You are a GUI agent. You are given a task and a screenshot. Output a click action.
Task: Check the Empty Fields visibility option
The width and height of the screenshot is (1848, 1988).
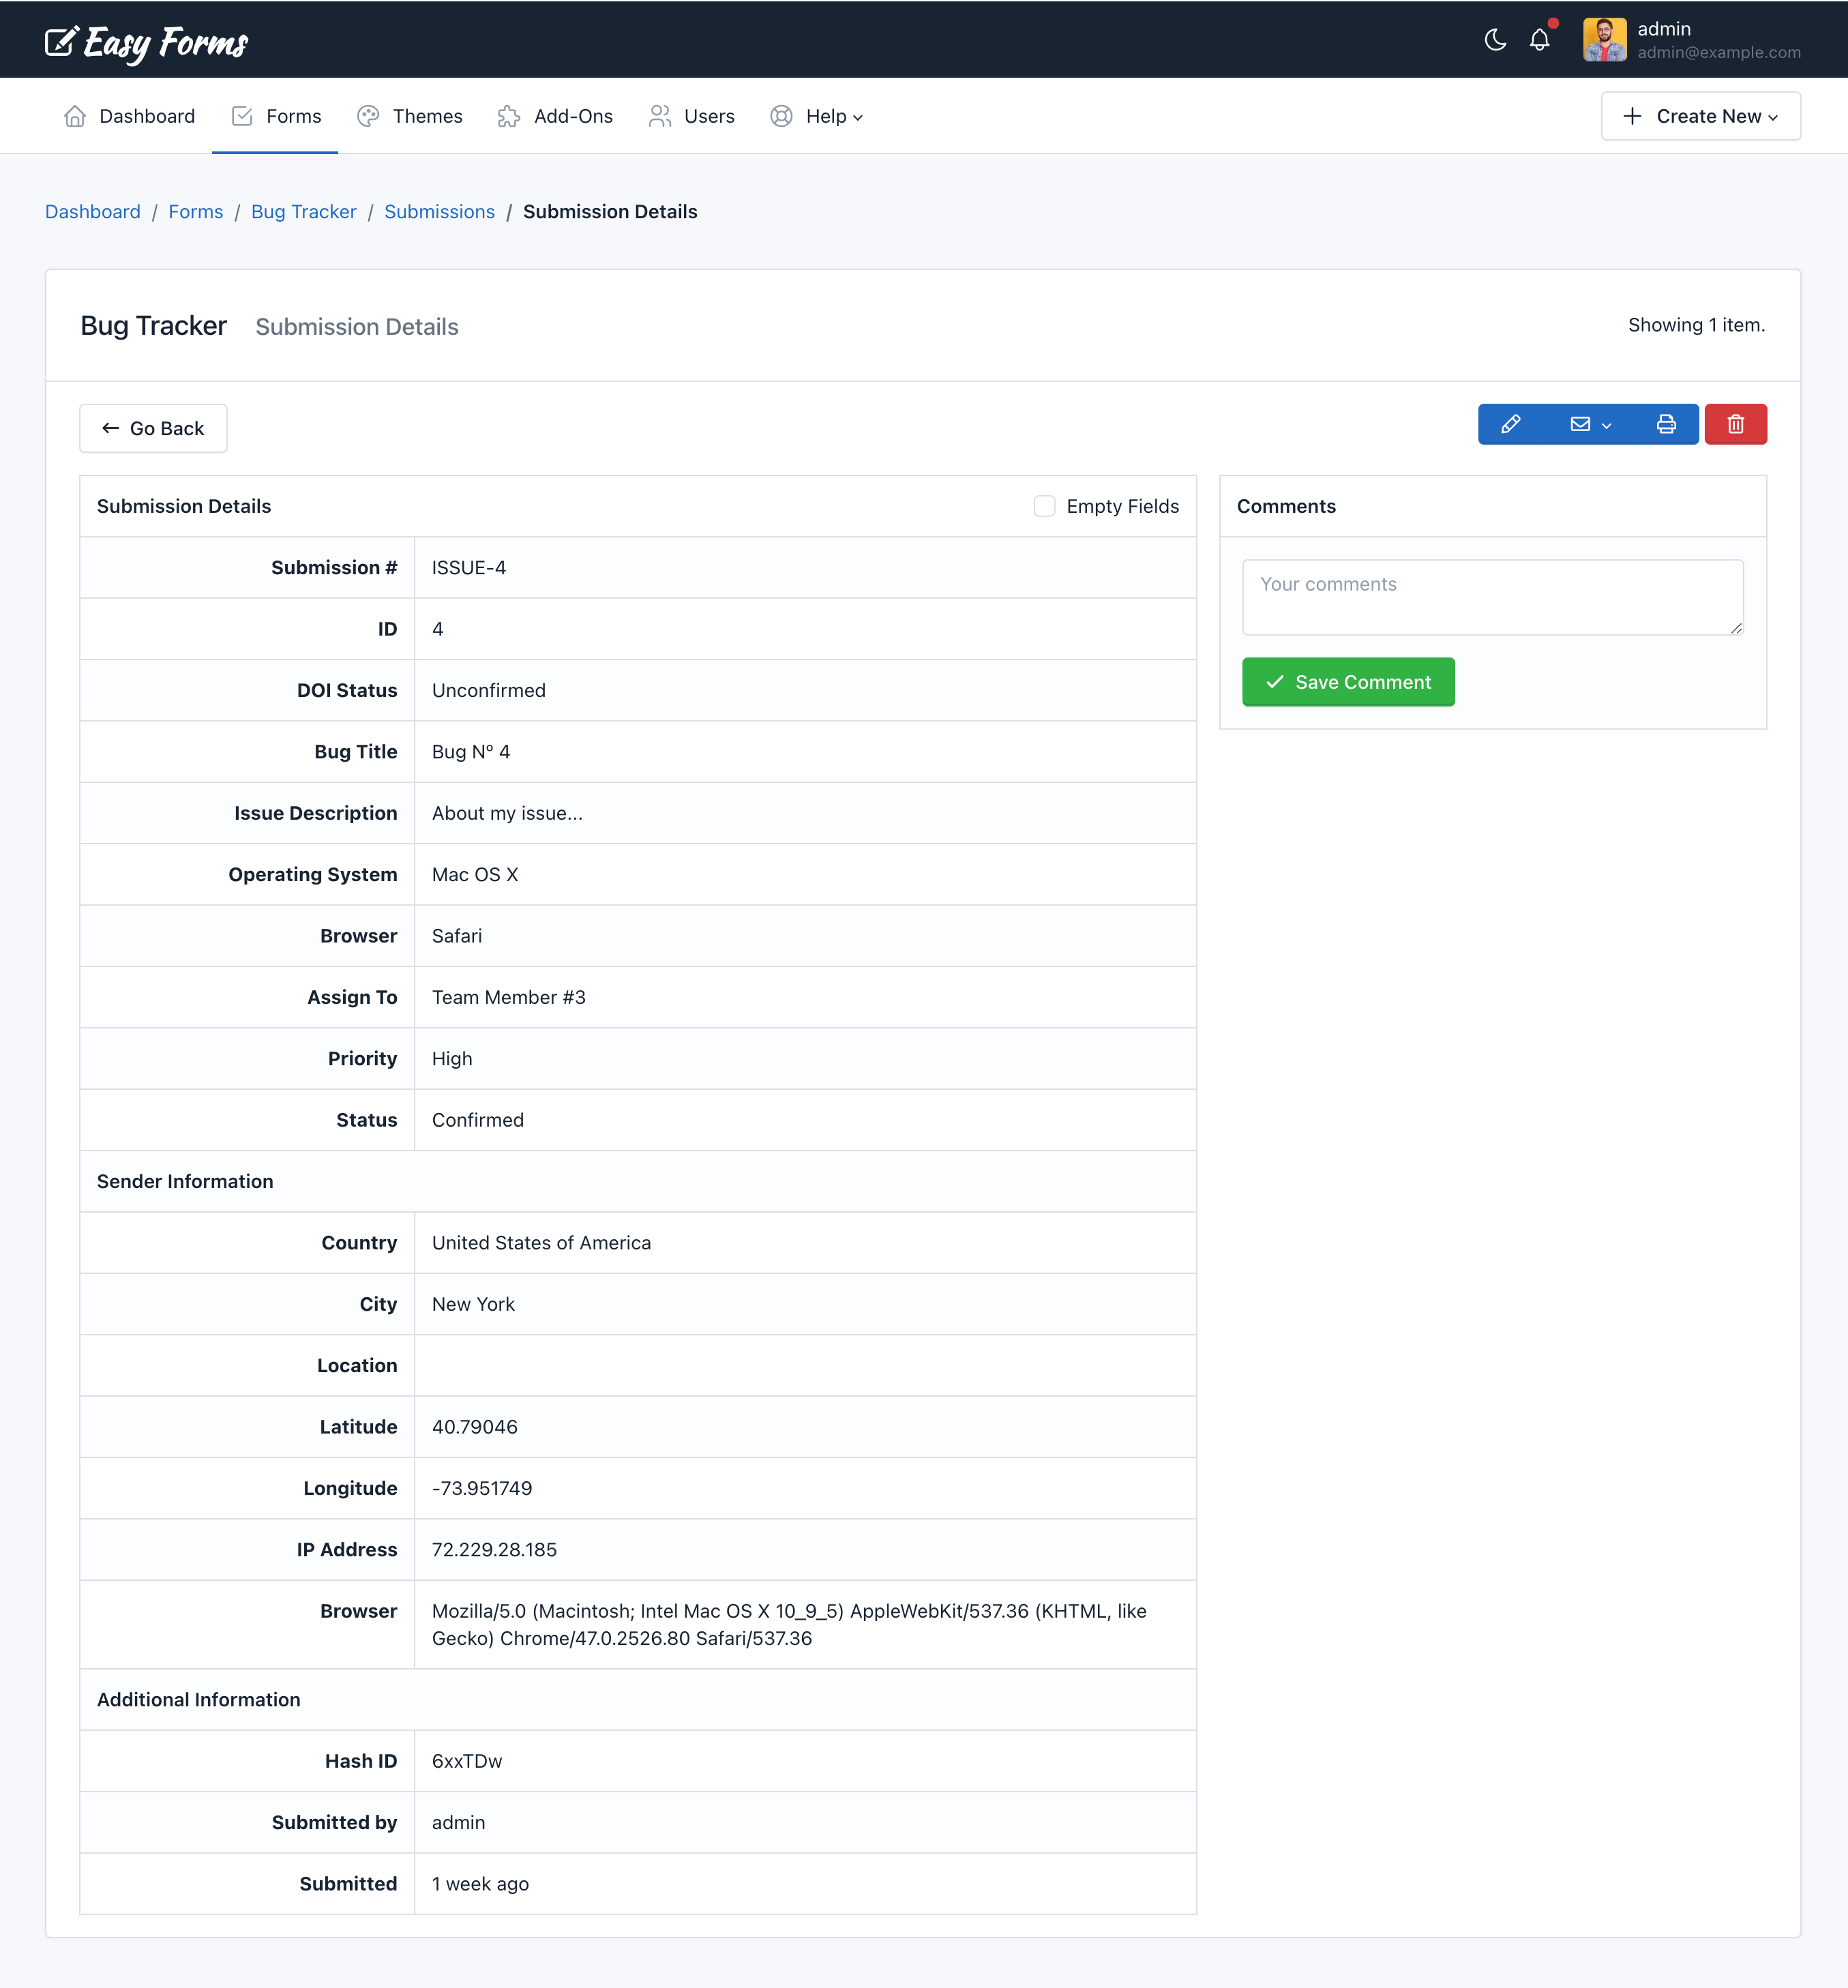coord(1044,505)
